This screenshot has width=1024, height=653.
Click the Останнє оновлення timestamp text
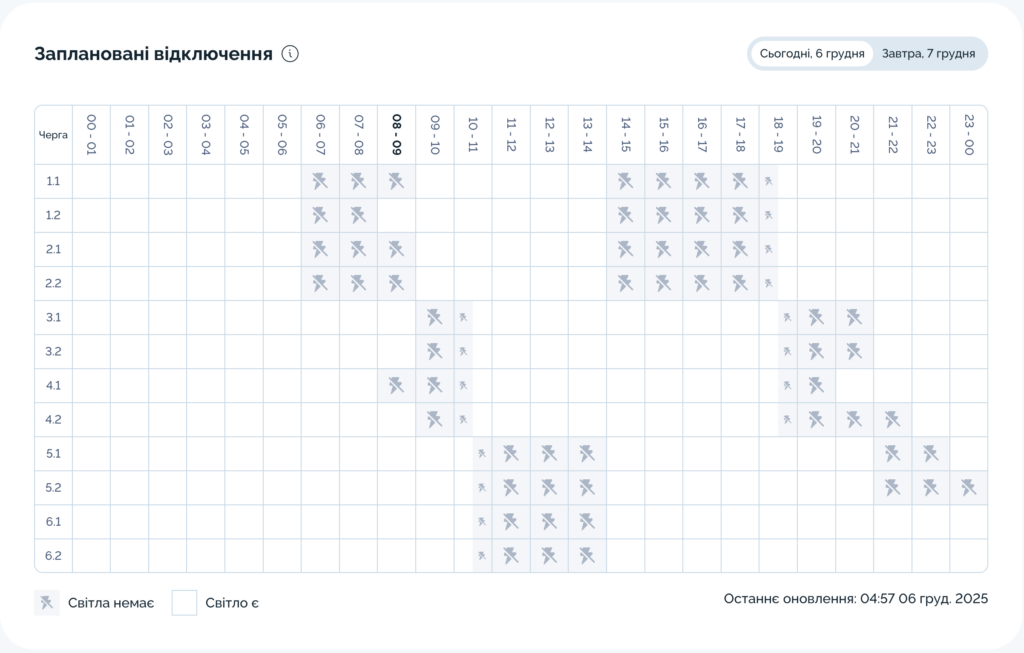(x=855, y=599)
